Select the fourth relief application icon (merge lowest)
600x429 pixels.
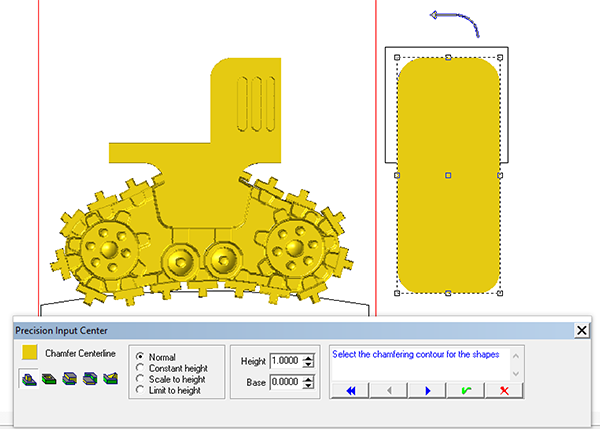pyautogui.click(x=90, y=379)
